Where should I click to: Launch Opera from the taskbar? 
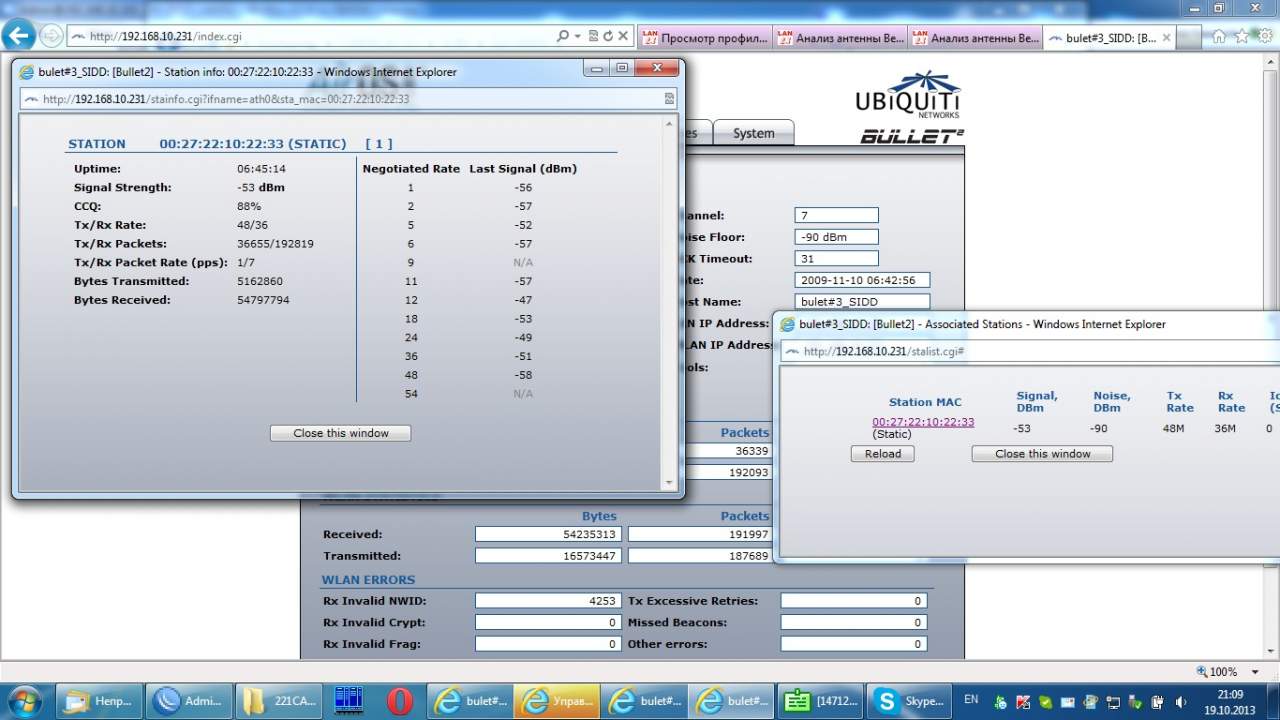tap(400, 701)
